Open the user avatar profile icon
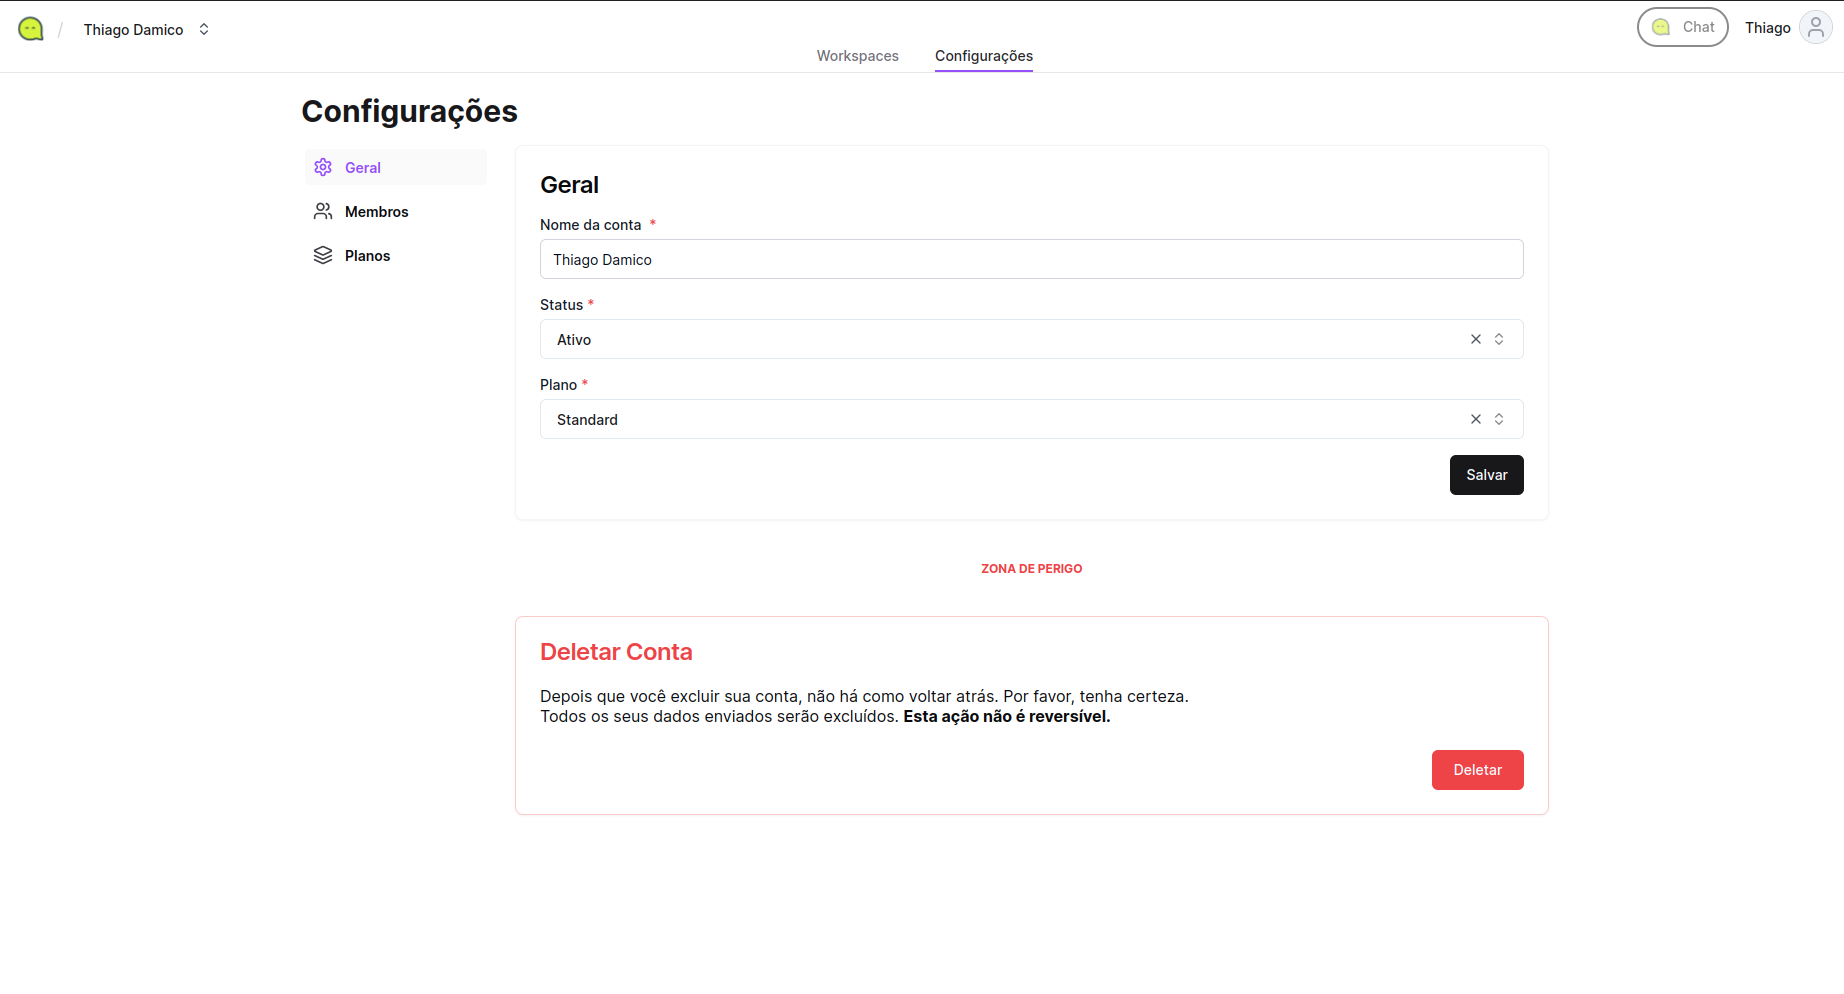Screen dimensions: 1844x994 1815,28
